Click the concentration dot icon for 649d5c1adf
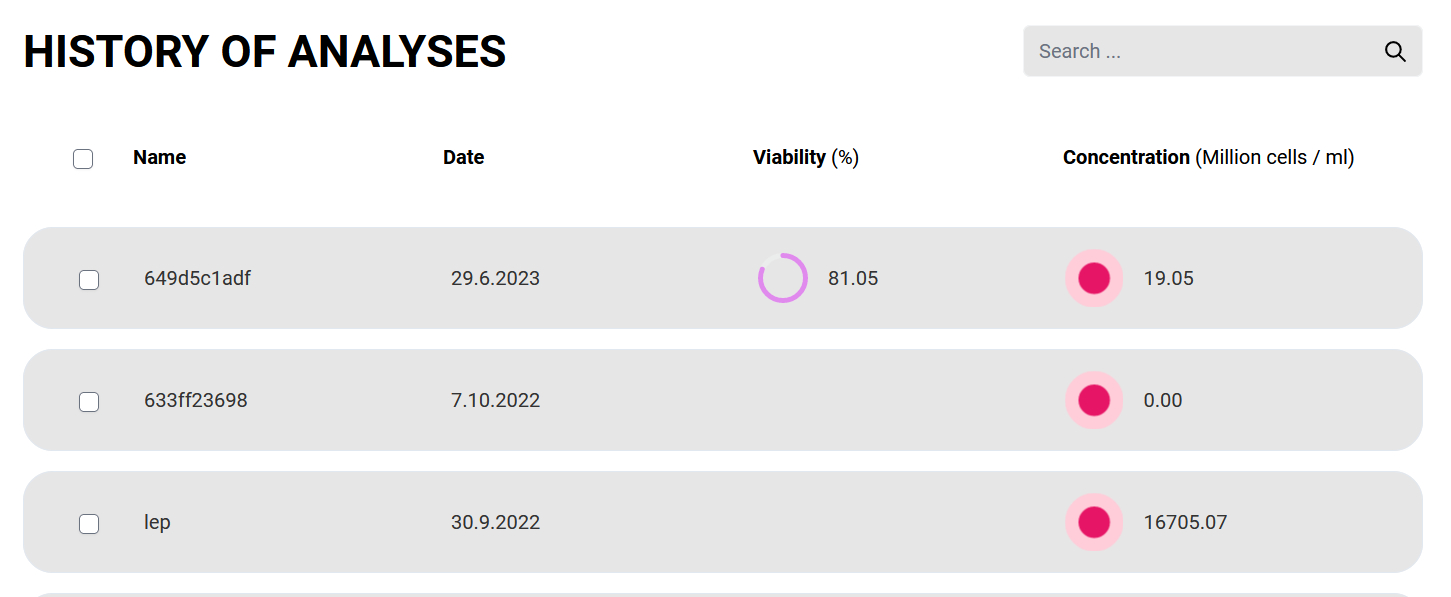The height and width of the screenshot is (597, 1451). click(x=1094, y=278)
